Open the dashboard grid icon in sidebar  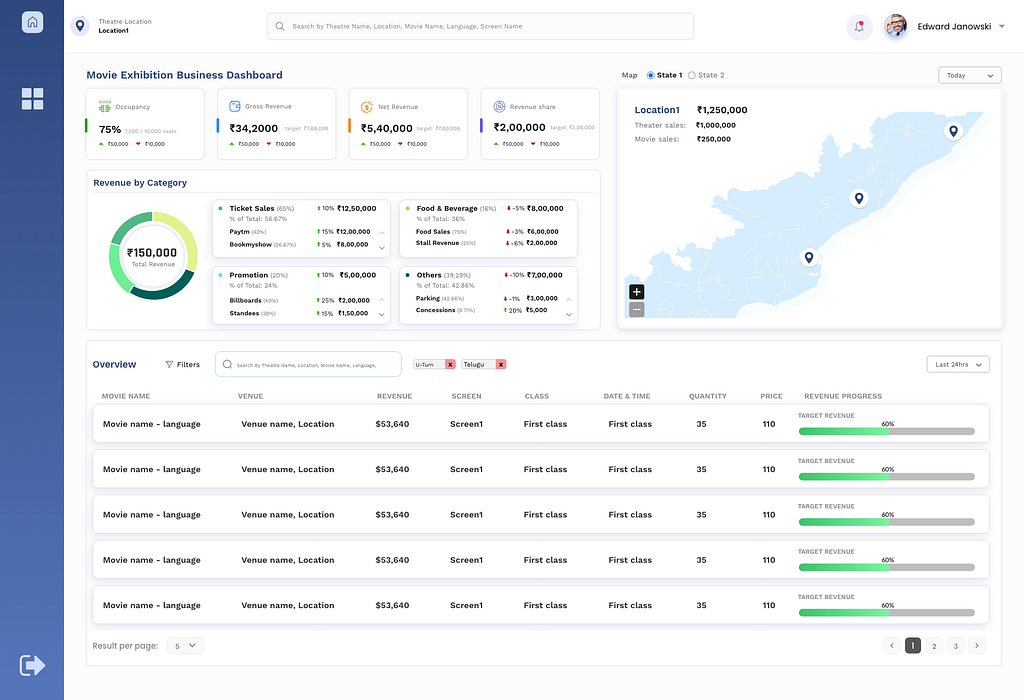(33, 99)
